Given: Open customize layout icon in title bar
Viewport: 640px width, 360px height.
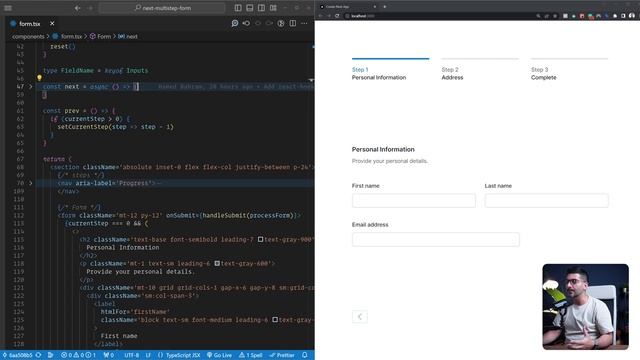Looking at the screenshot, I should point(273,8).
